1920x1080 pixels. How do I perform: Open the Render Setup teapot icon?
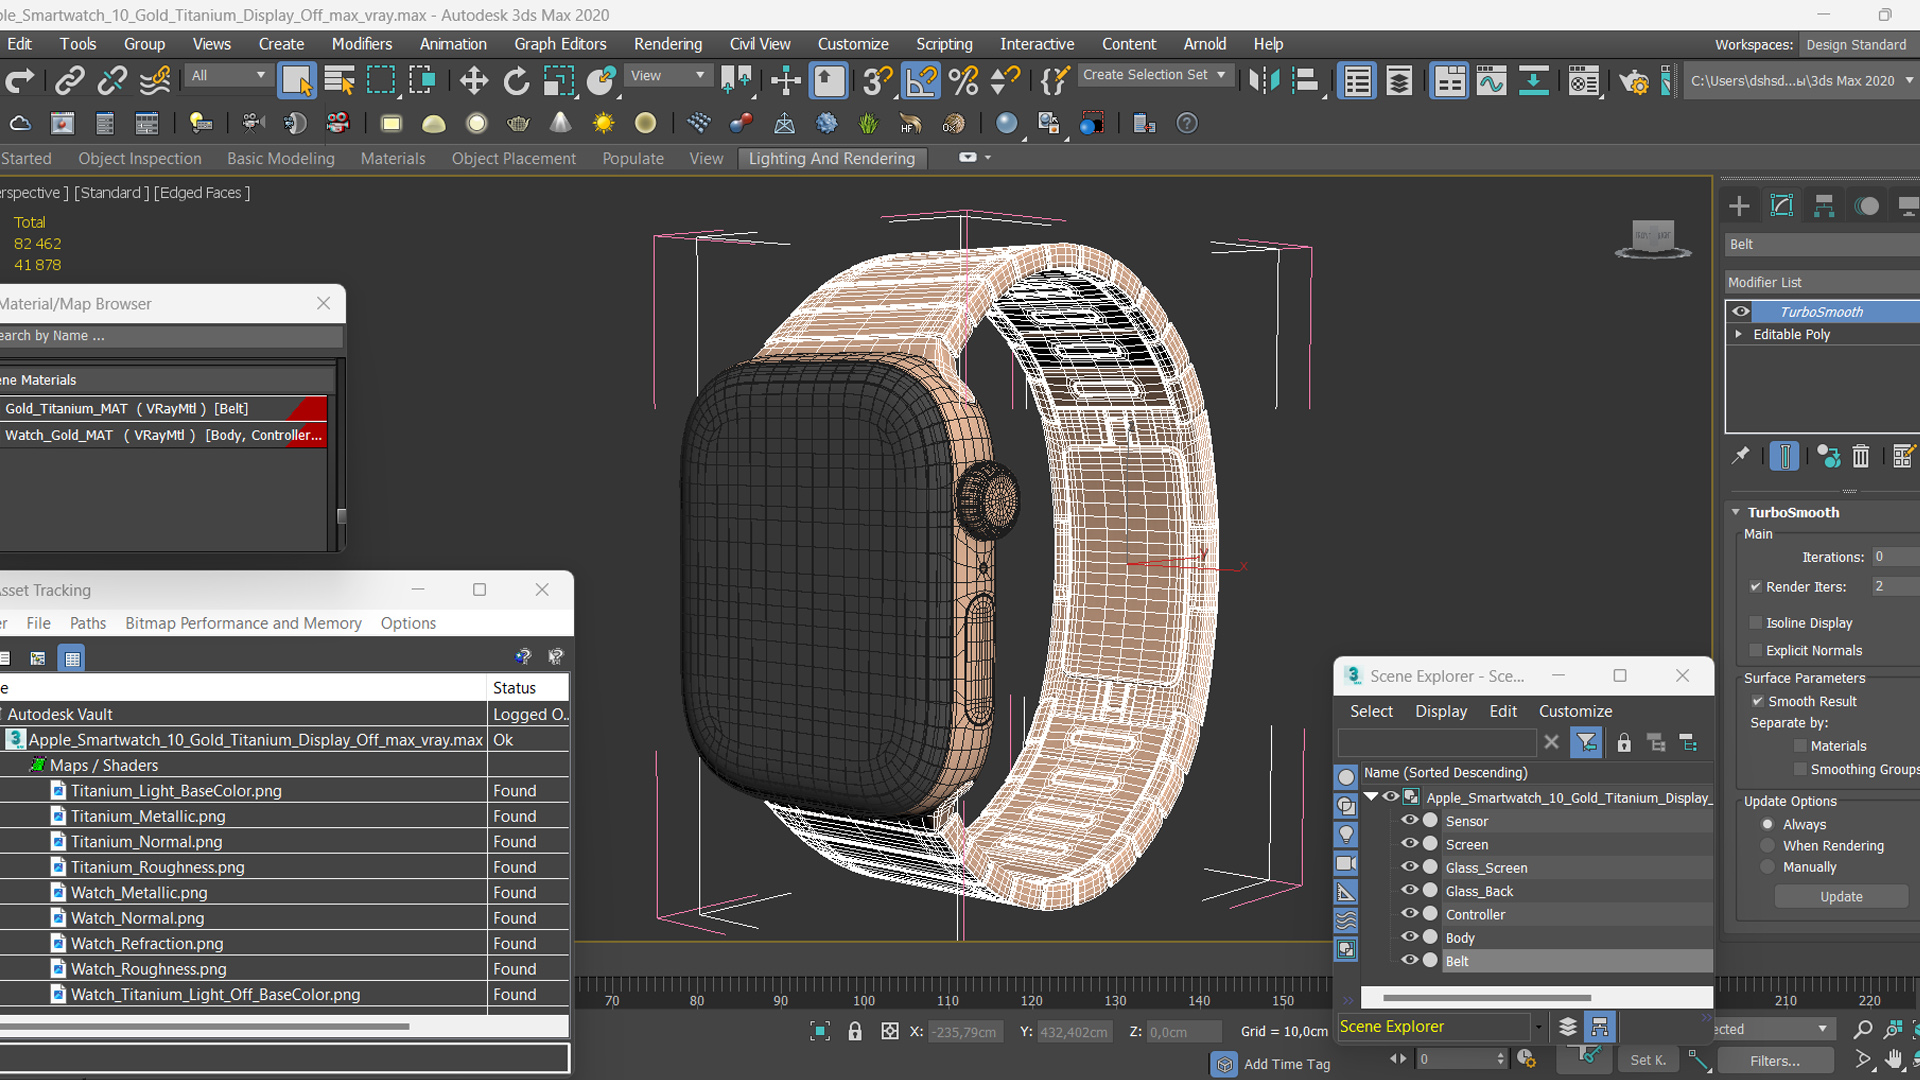[x=1634, y=81]
